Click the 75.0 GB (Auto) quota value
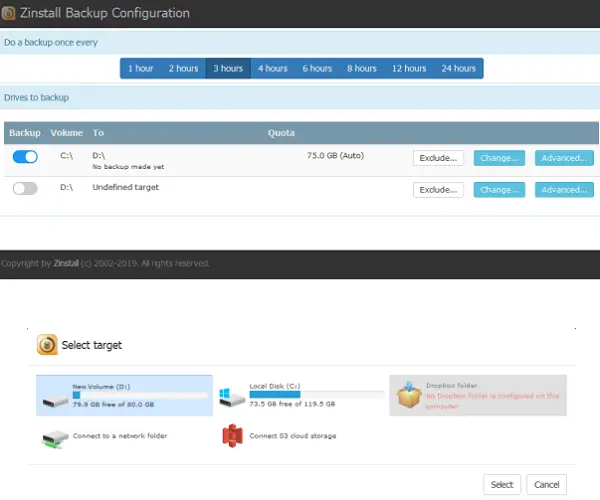The height and width of the screenshot is (500, 600). (335, 155)
